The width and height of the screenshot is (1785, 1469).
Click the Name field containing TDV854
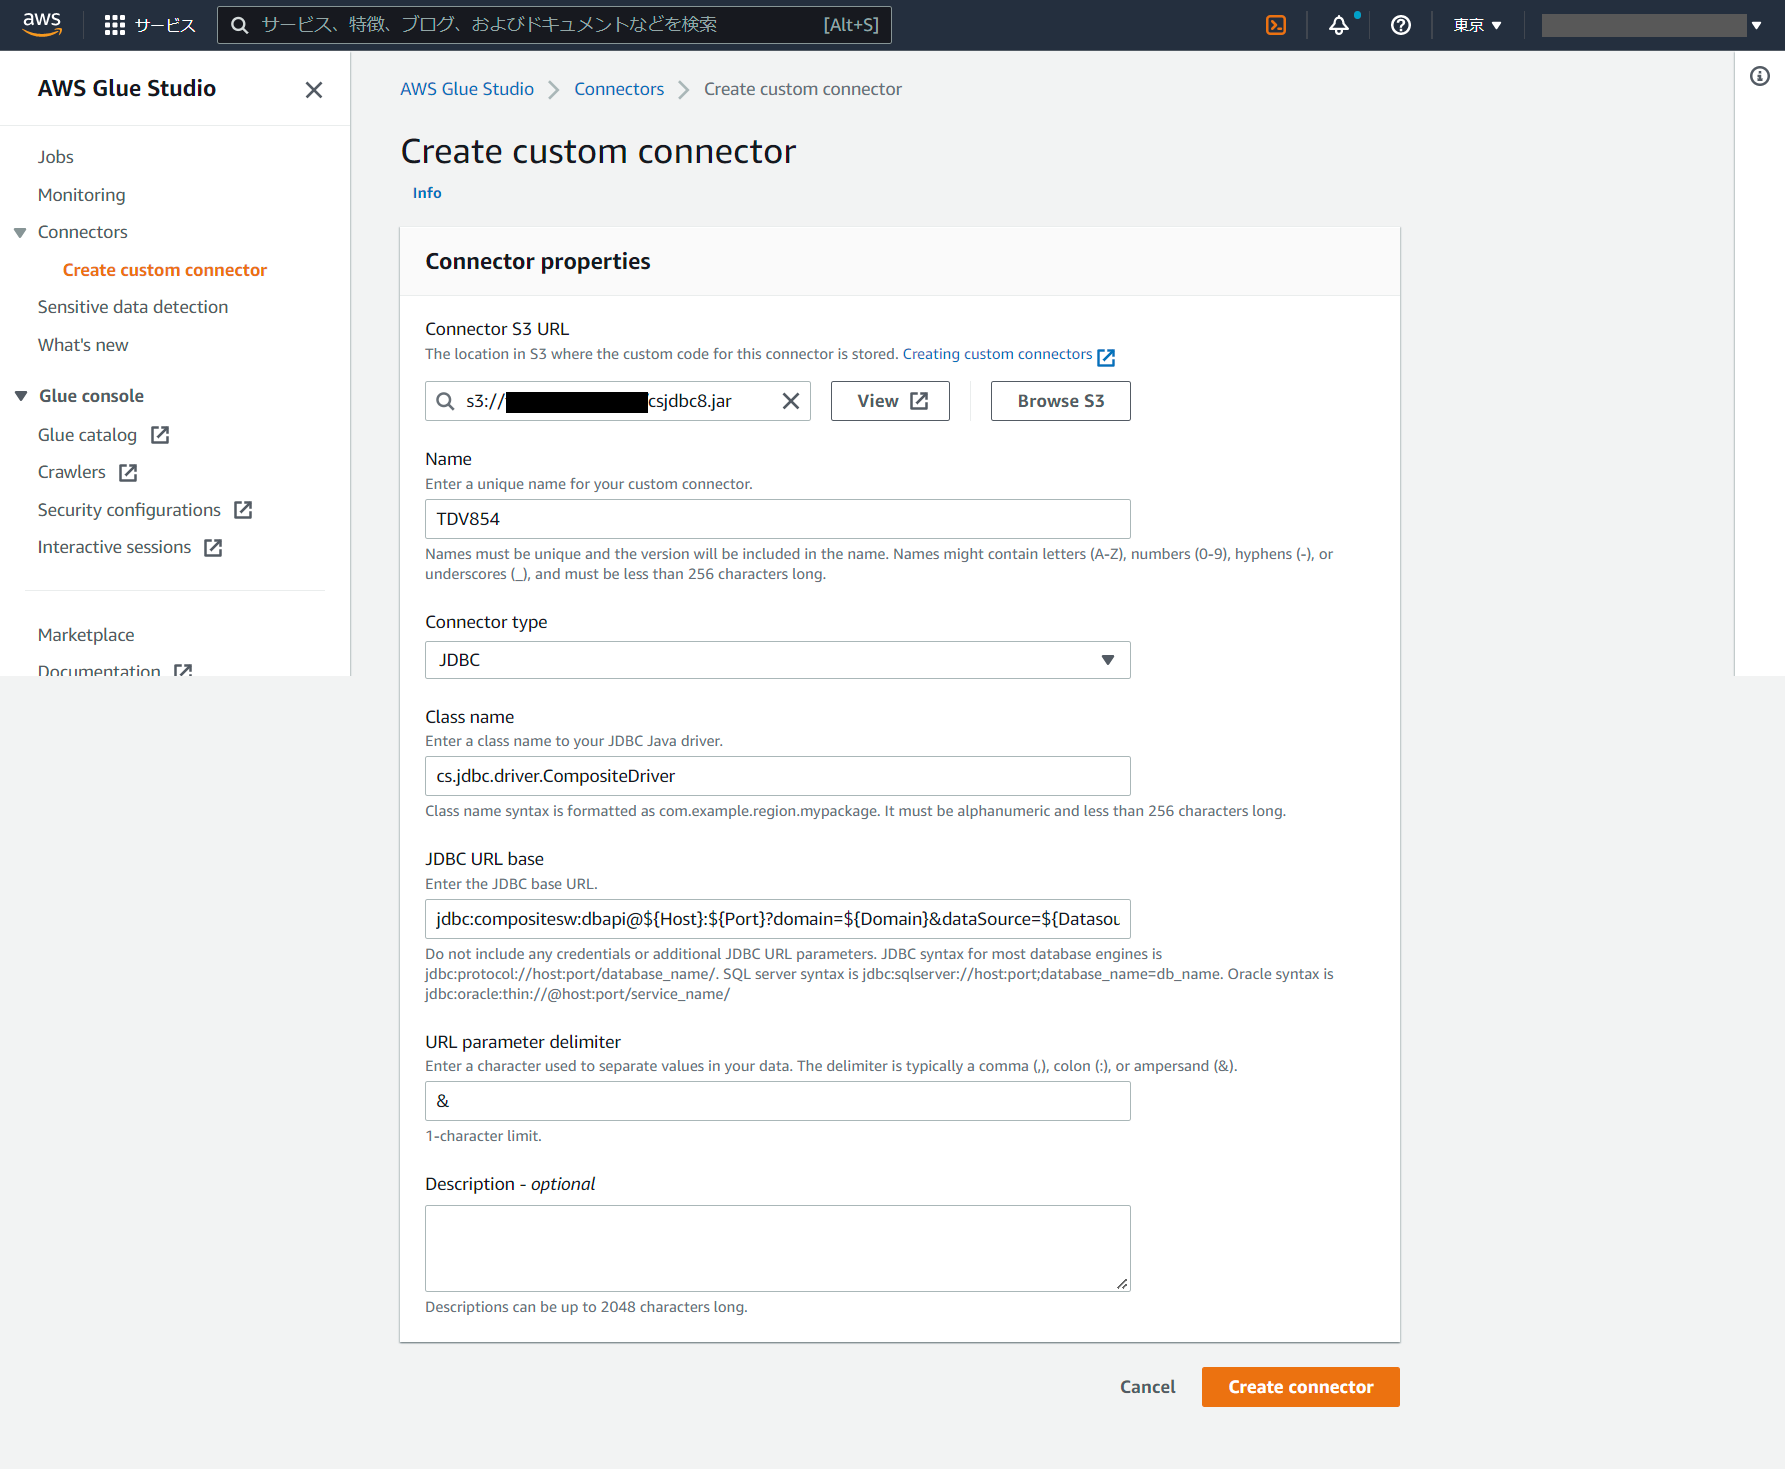coord(778,519)
